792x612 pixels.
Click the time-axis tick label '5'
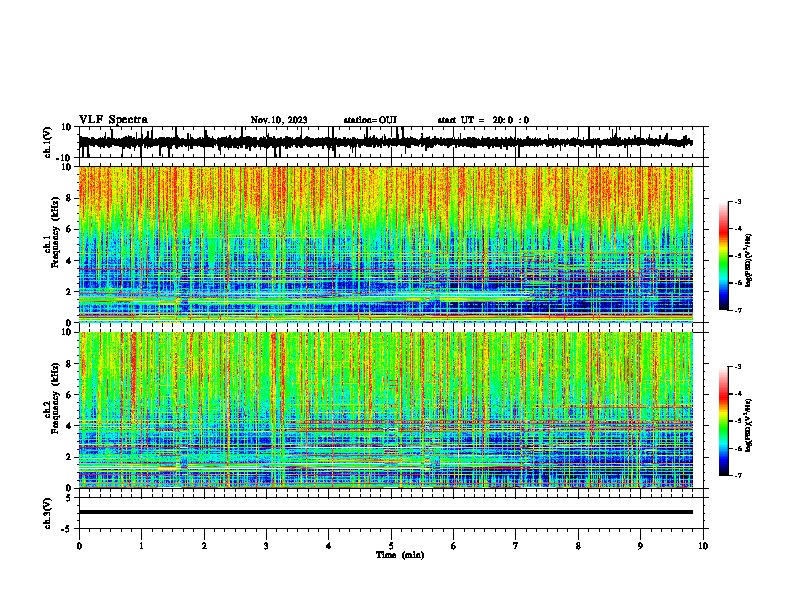tap(391, 546)
